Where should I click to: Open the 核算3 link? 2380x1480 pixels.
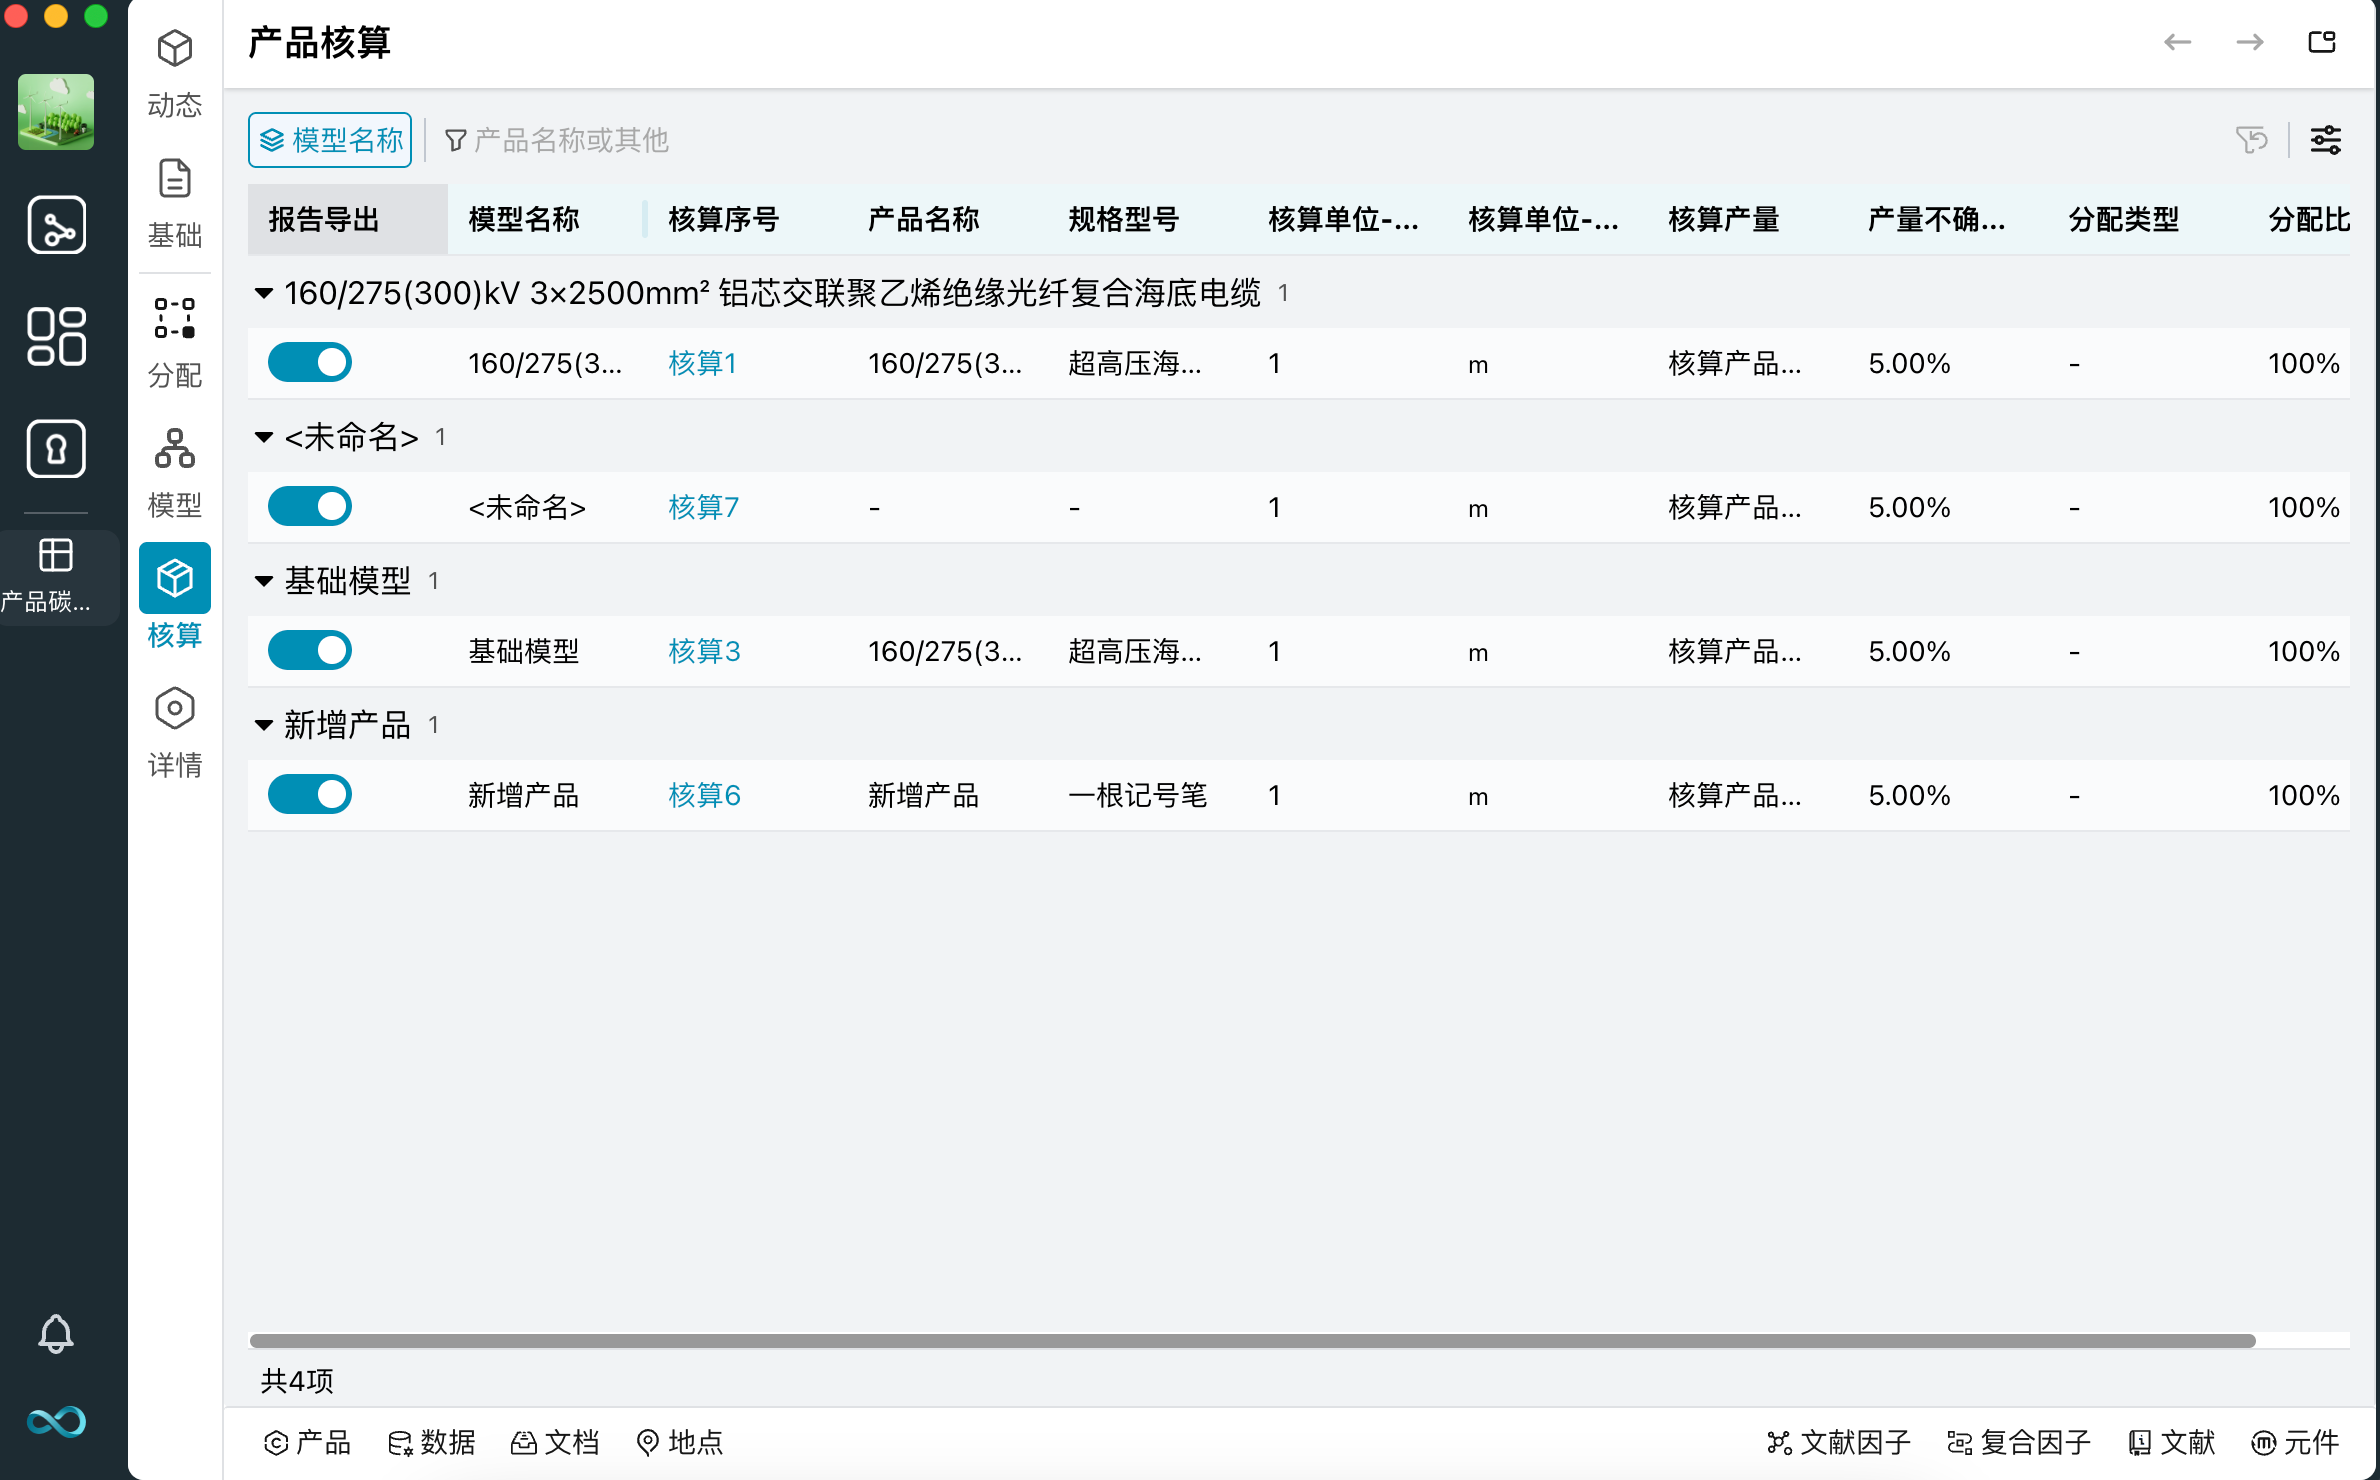click(704, 651)
